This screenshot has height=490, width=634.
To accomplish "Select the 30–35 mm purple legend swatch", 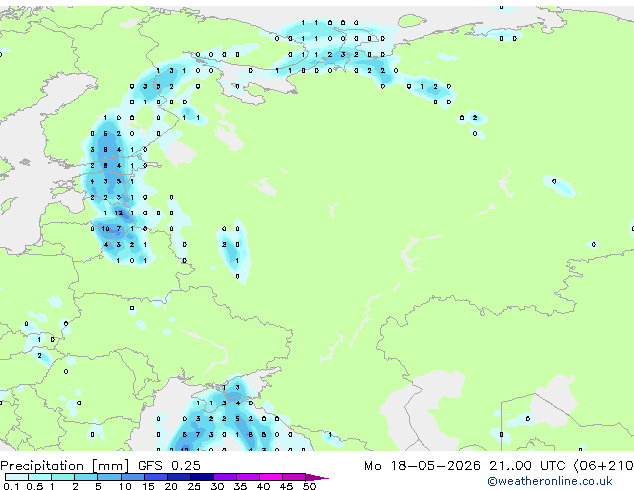I will 224,477.
